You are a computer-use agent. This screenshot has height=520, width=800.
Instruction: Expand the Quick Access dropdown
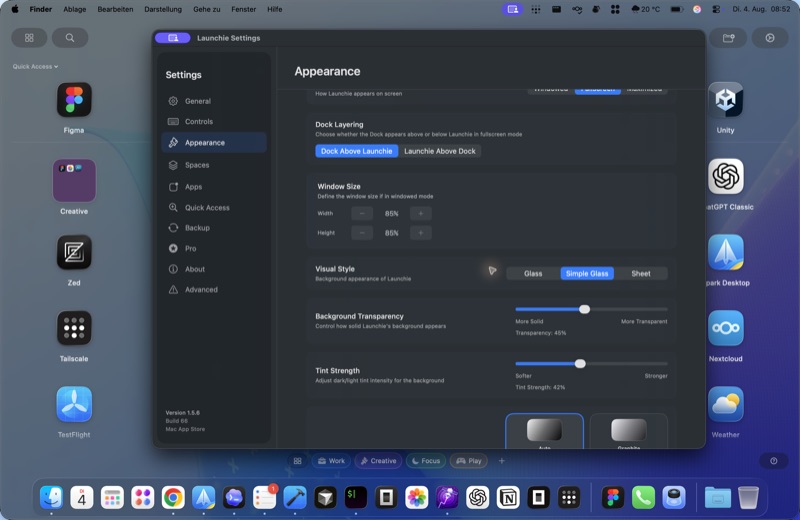[x=35, y=66]
